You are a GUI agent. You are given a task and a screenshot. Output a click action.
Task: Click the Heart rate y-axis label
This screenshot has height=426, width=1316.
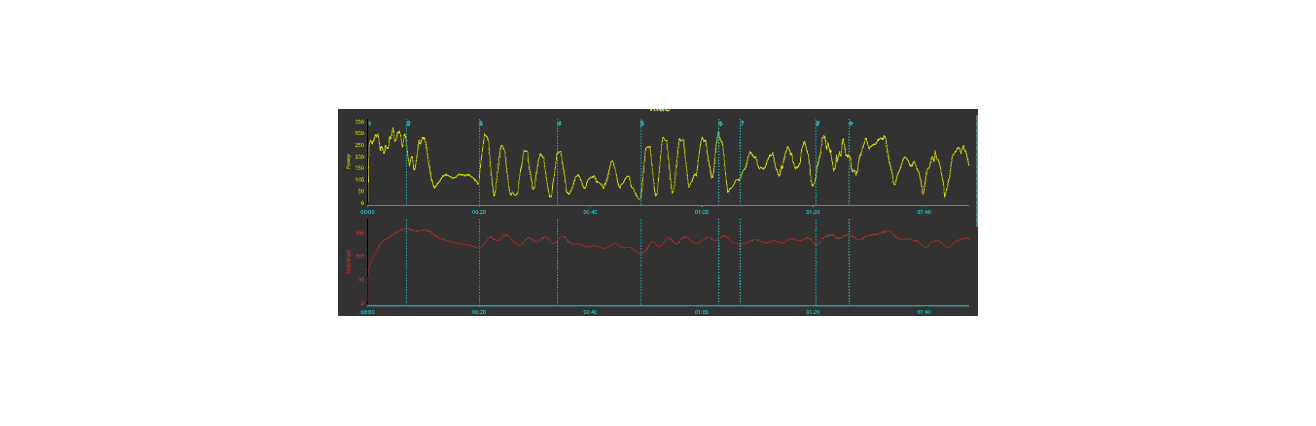click(348, 261)
